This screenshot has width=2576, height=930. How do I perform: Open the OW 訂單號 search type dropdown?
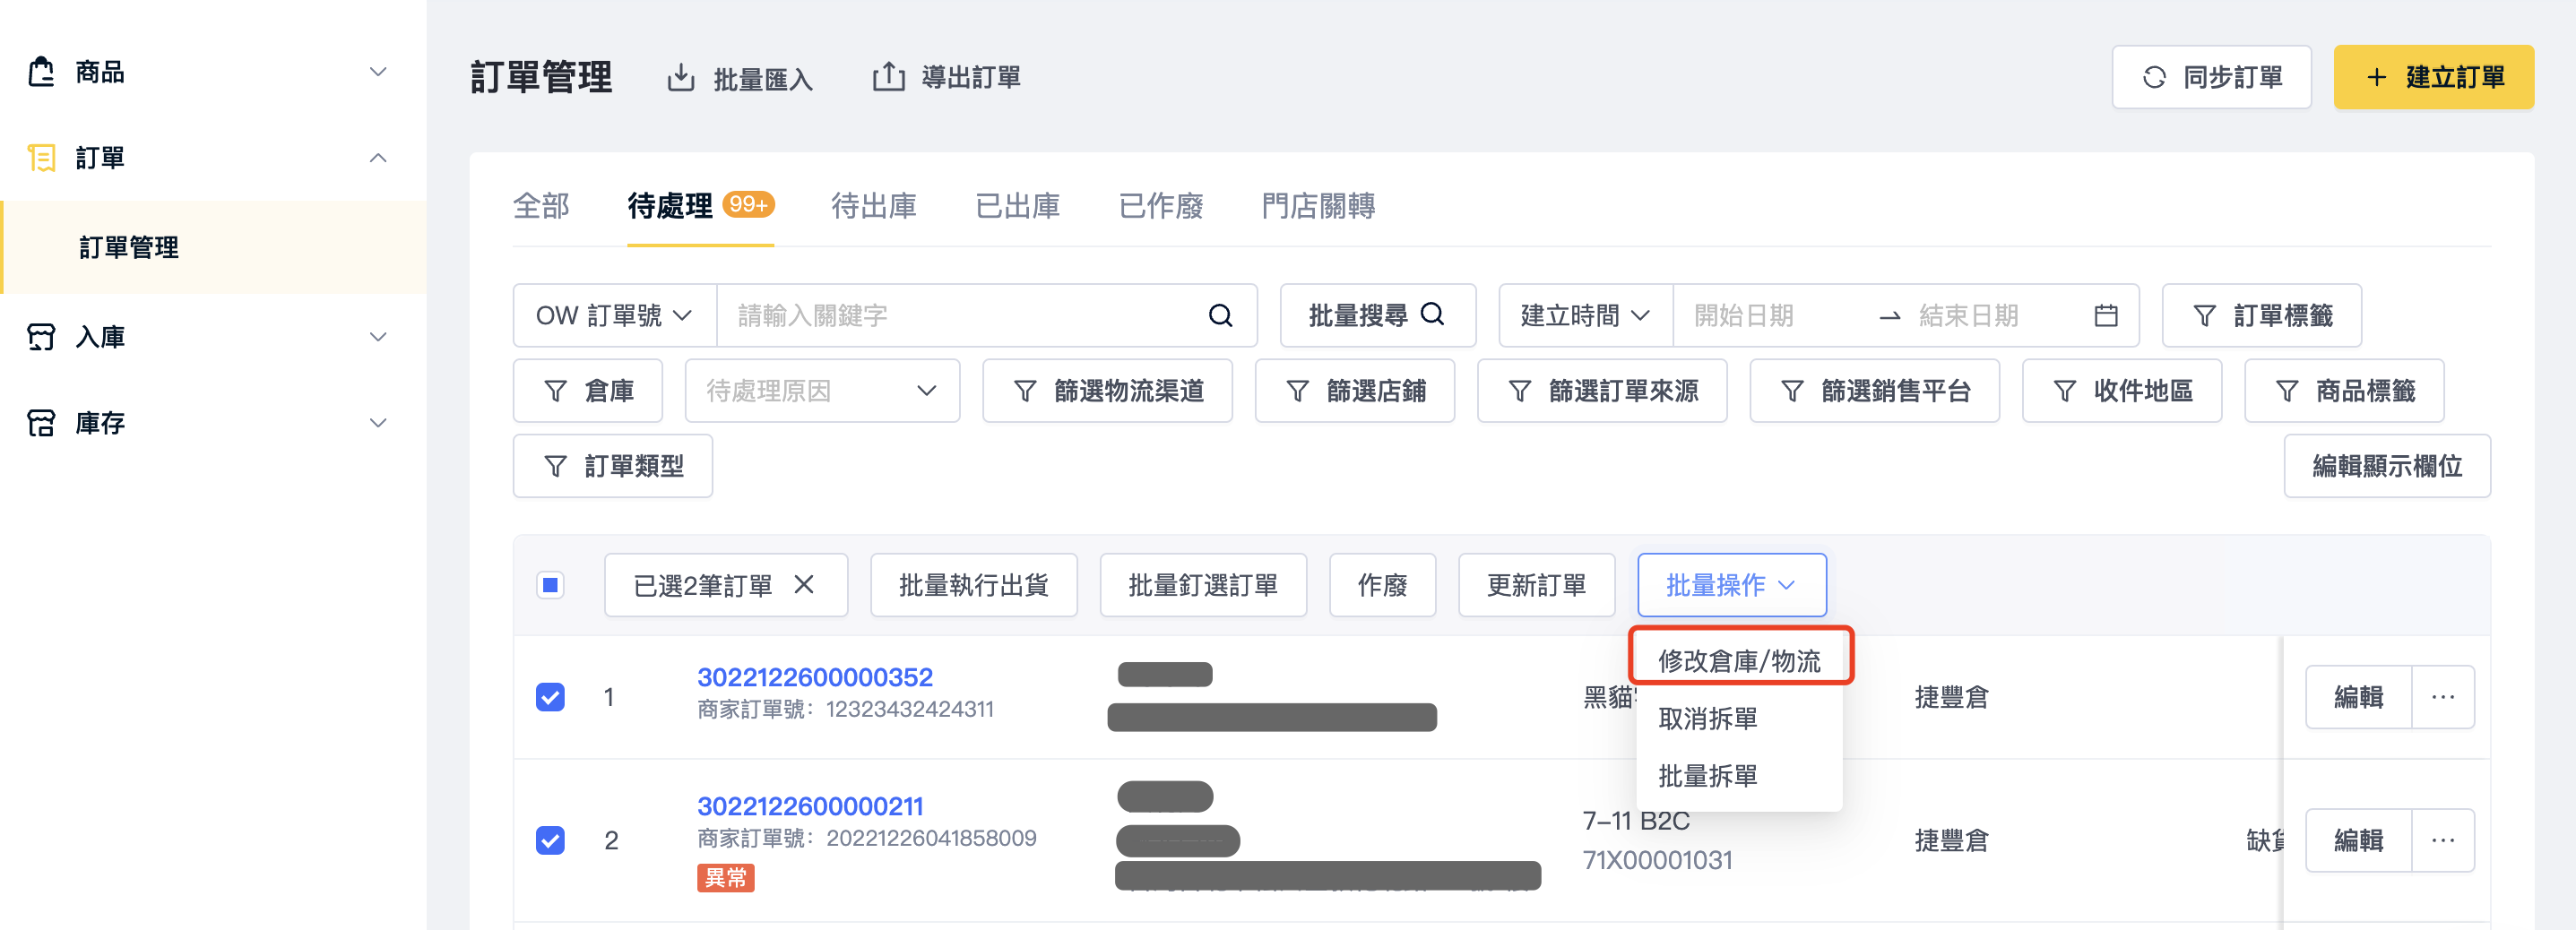click(614, 316)
